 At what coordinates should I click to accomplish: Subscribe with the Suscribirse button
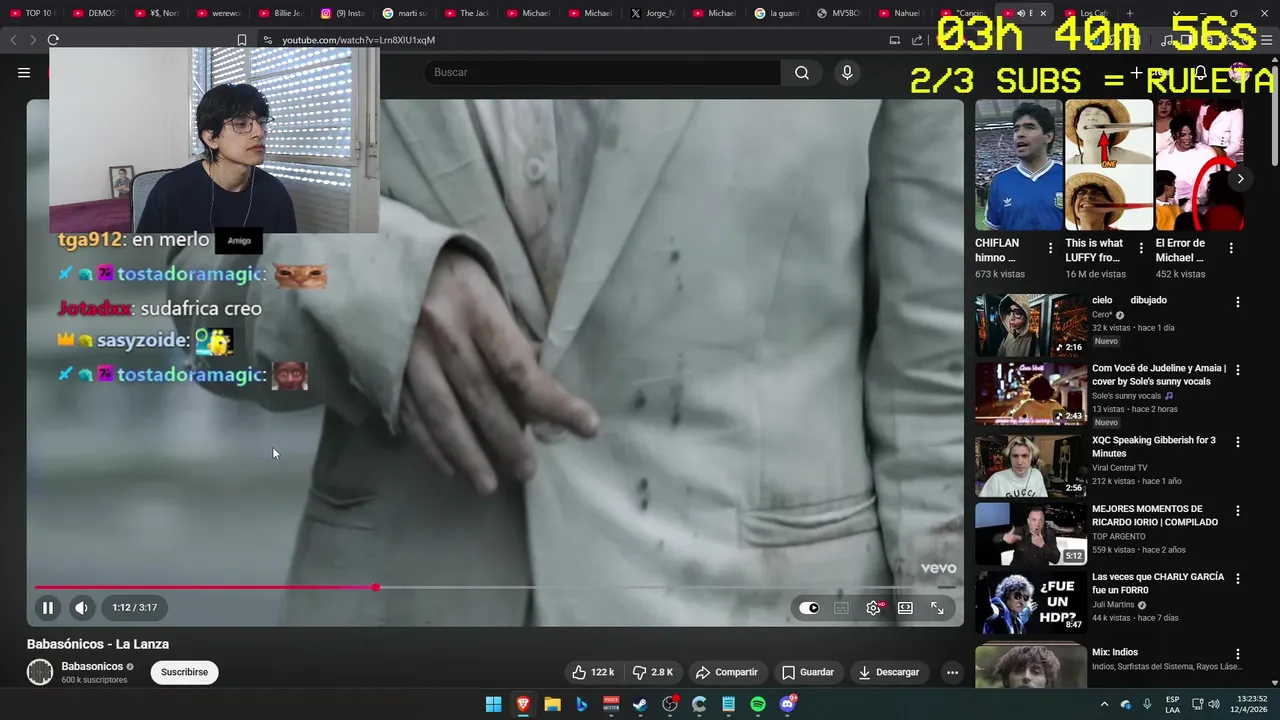point(184,672)
